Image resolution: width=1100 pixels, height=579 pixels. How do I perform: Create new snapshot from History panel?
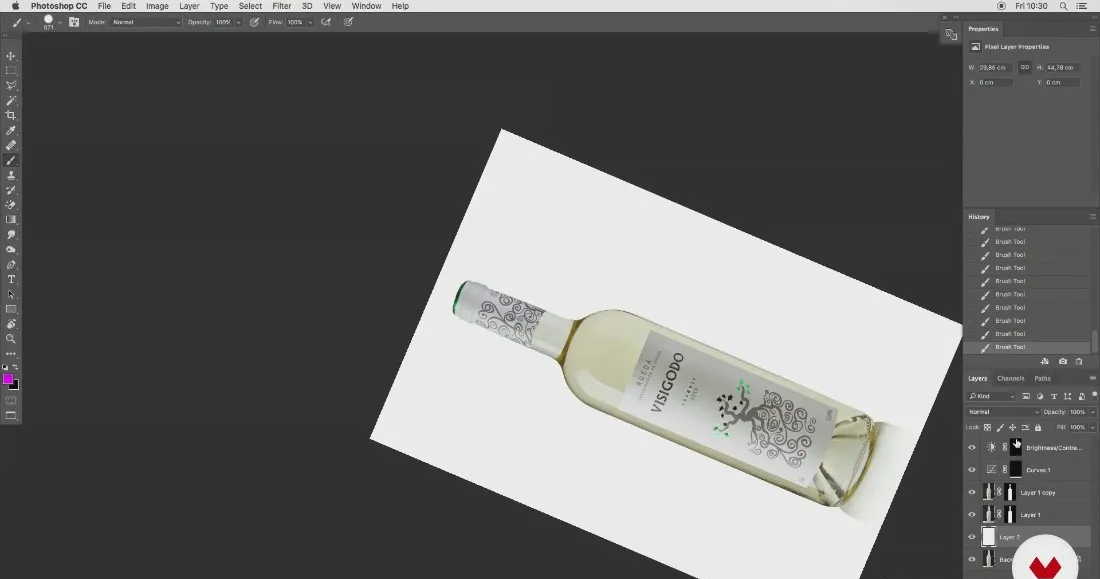[x=1063, y=361]
